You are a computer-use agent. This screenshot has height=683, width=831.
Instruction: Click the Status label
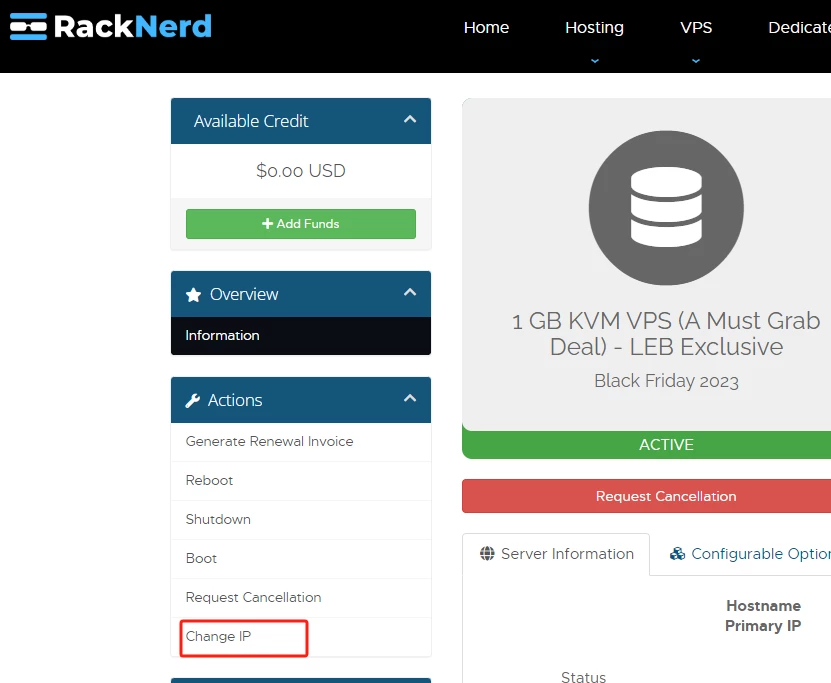pyautogui.click(x=584, y=677)
